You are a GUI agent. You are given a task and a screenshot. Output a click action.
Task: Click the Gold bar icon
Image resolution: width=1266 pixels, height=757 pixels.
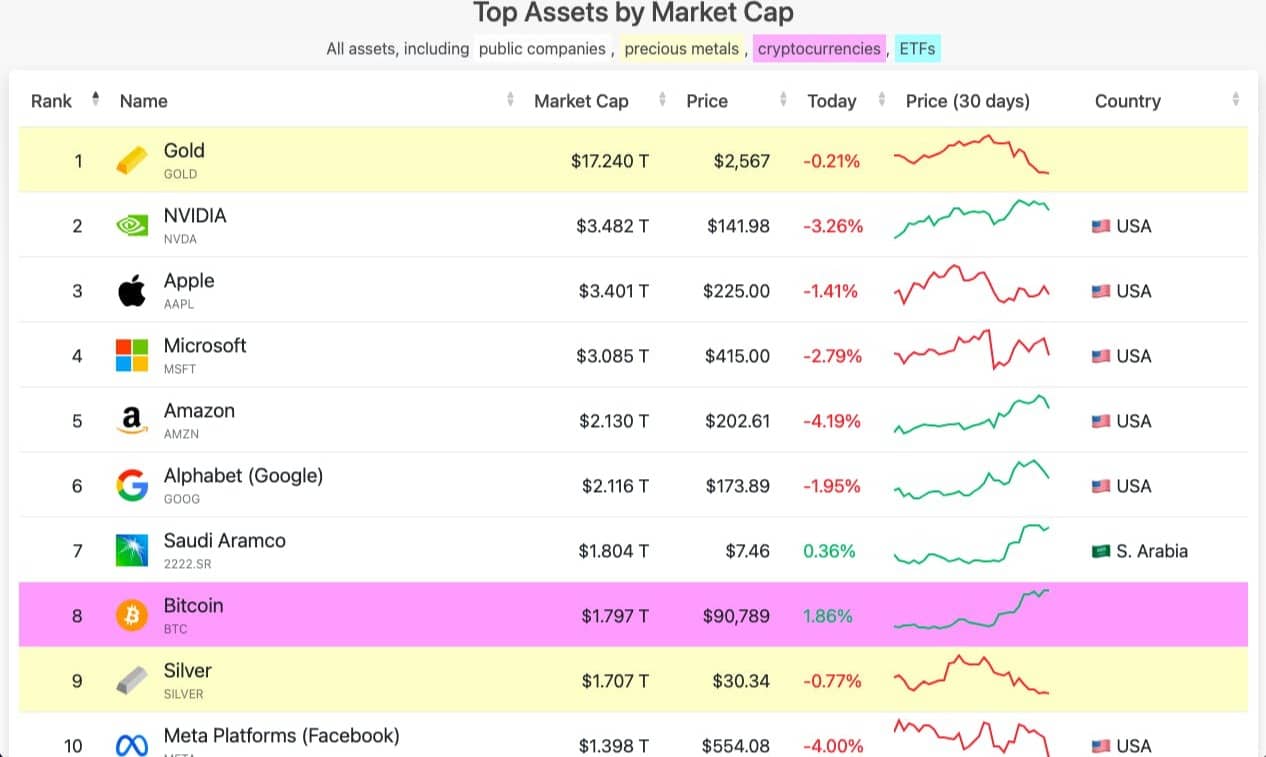click(x=131, y=160)
